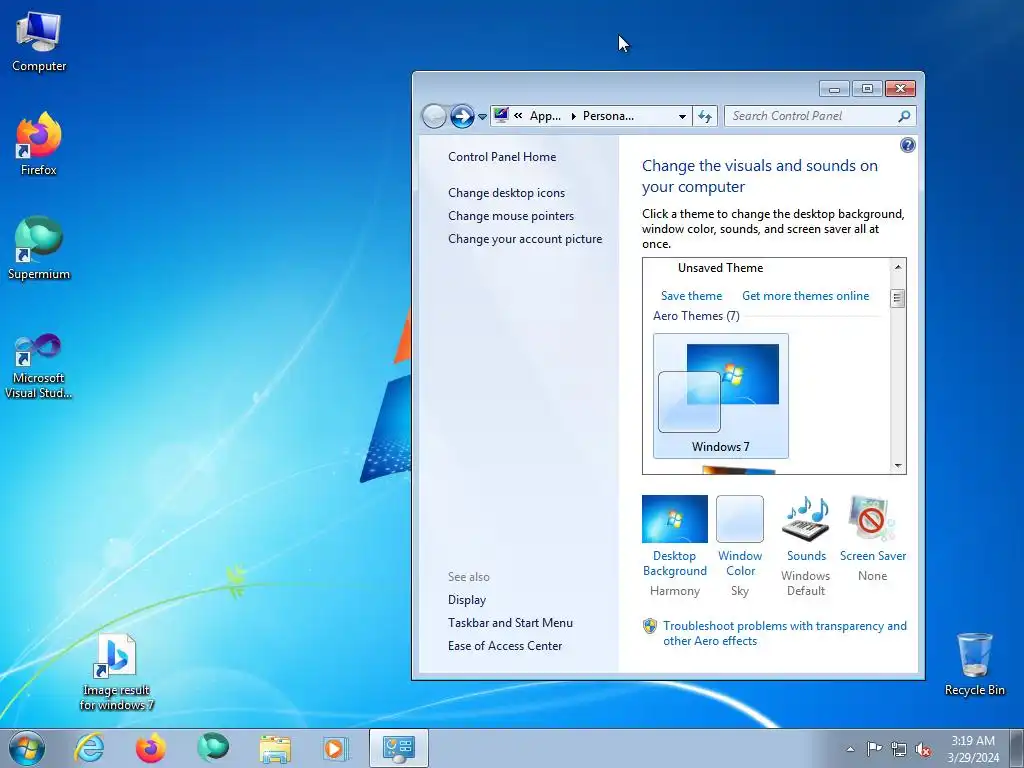The width and height of the screenshot is (1024, 768).
Task: Click the theme list scroll down arrow
Action: pyautogui.click(x=898, y=466)
